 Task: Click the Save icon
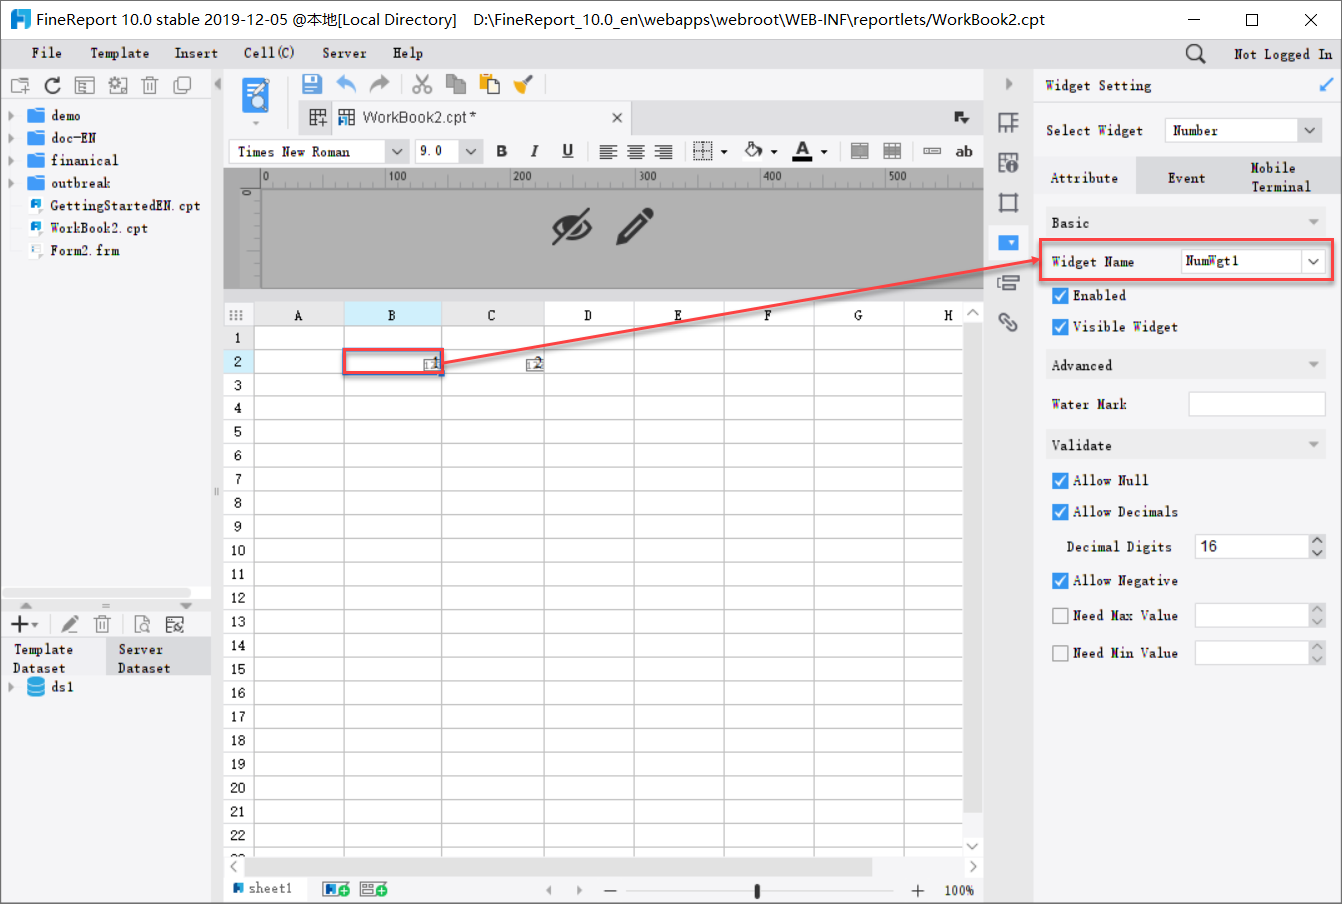coord(311,84)
